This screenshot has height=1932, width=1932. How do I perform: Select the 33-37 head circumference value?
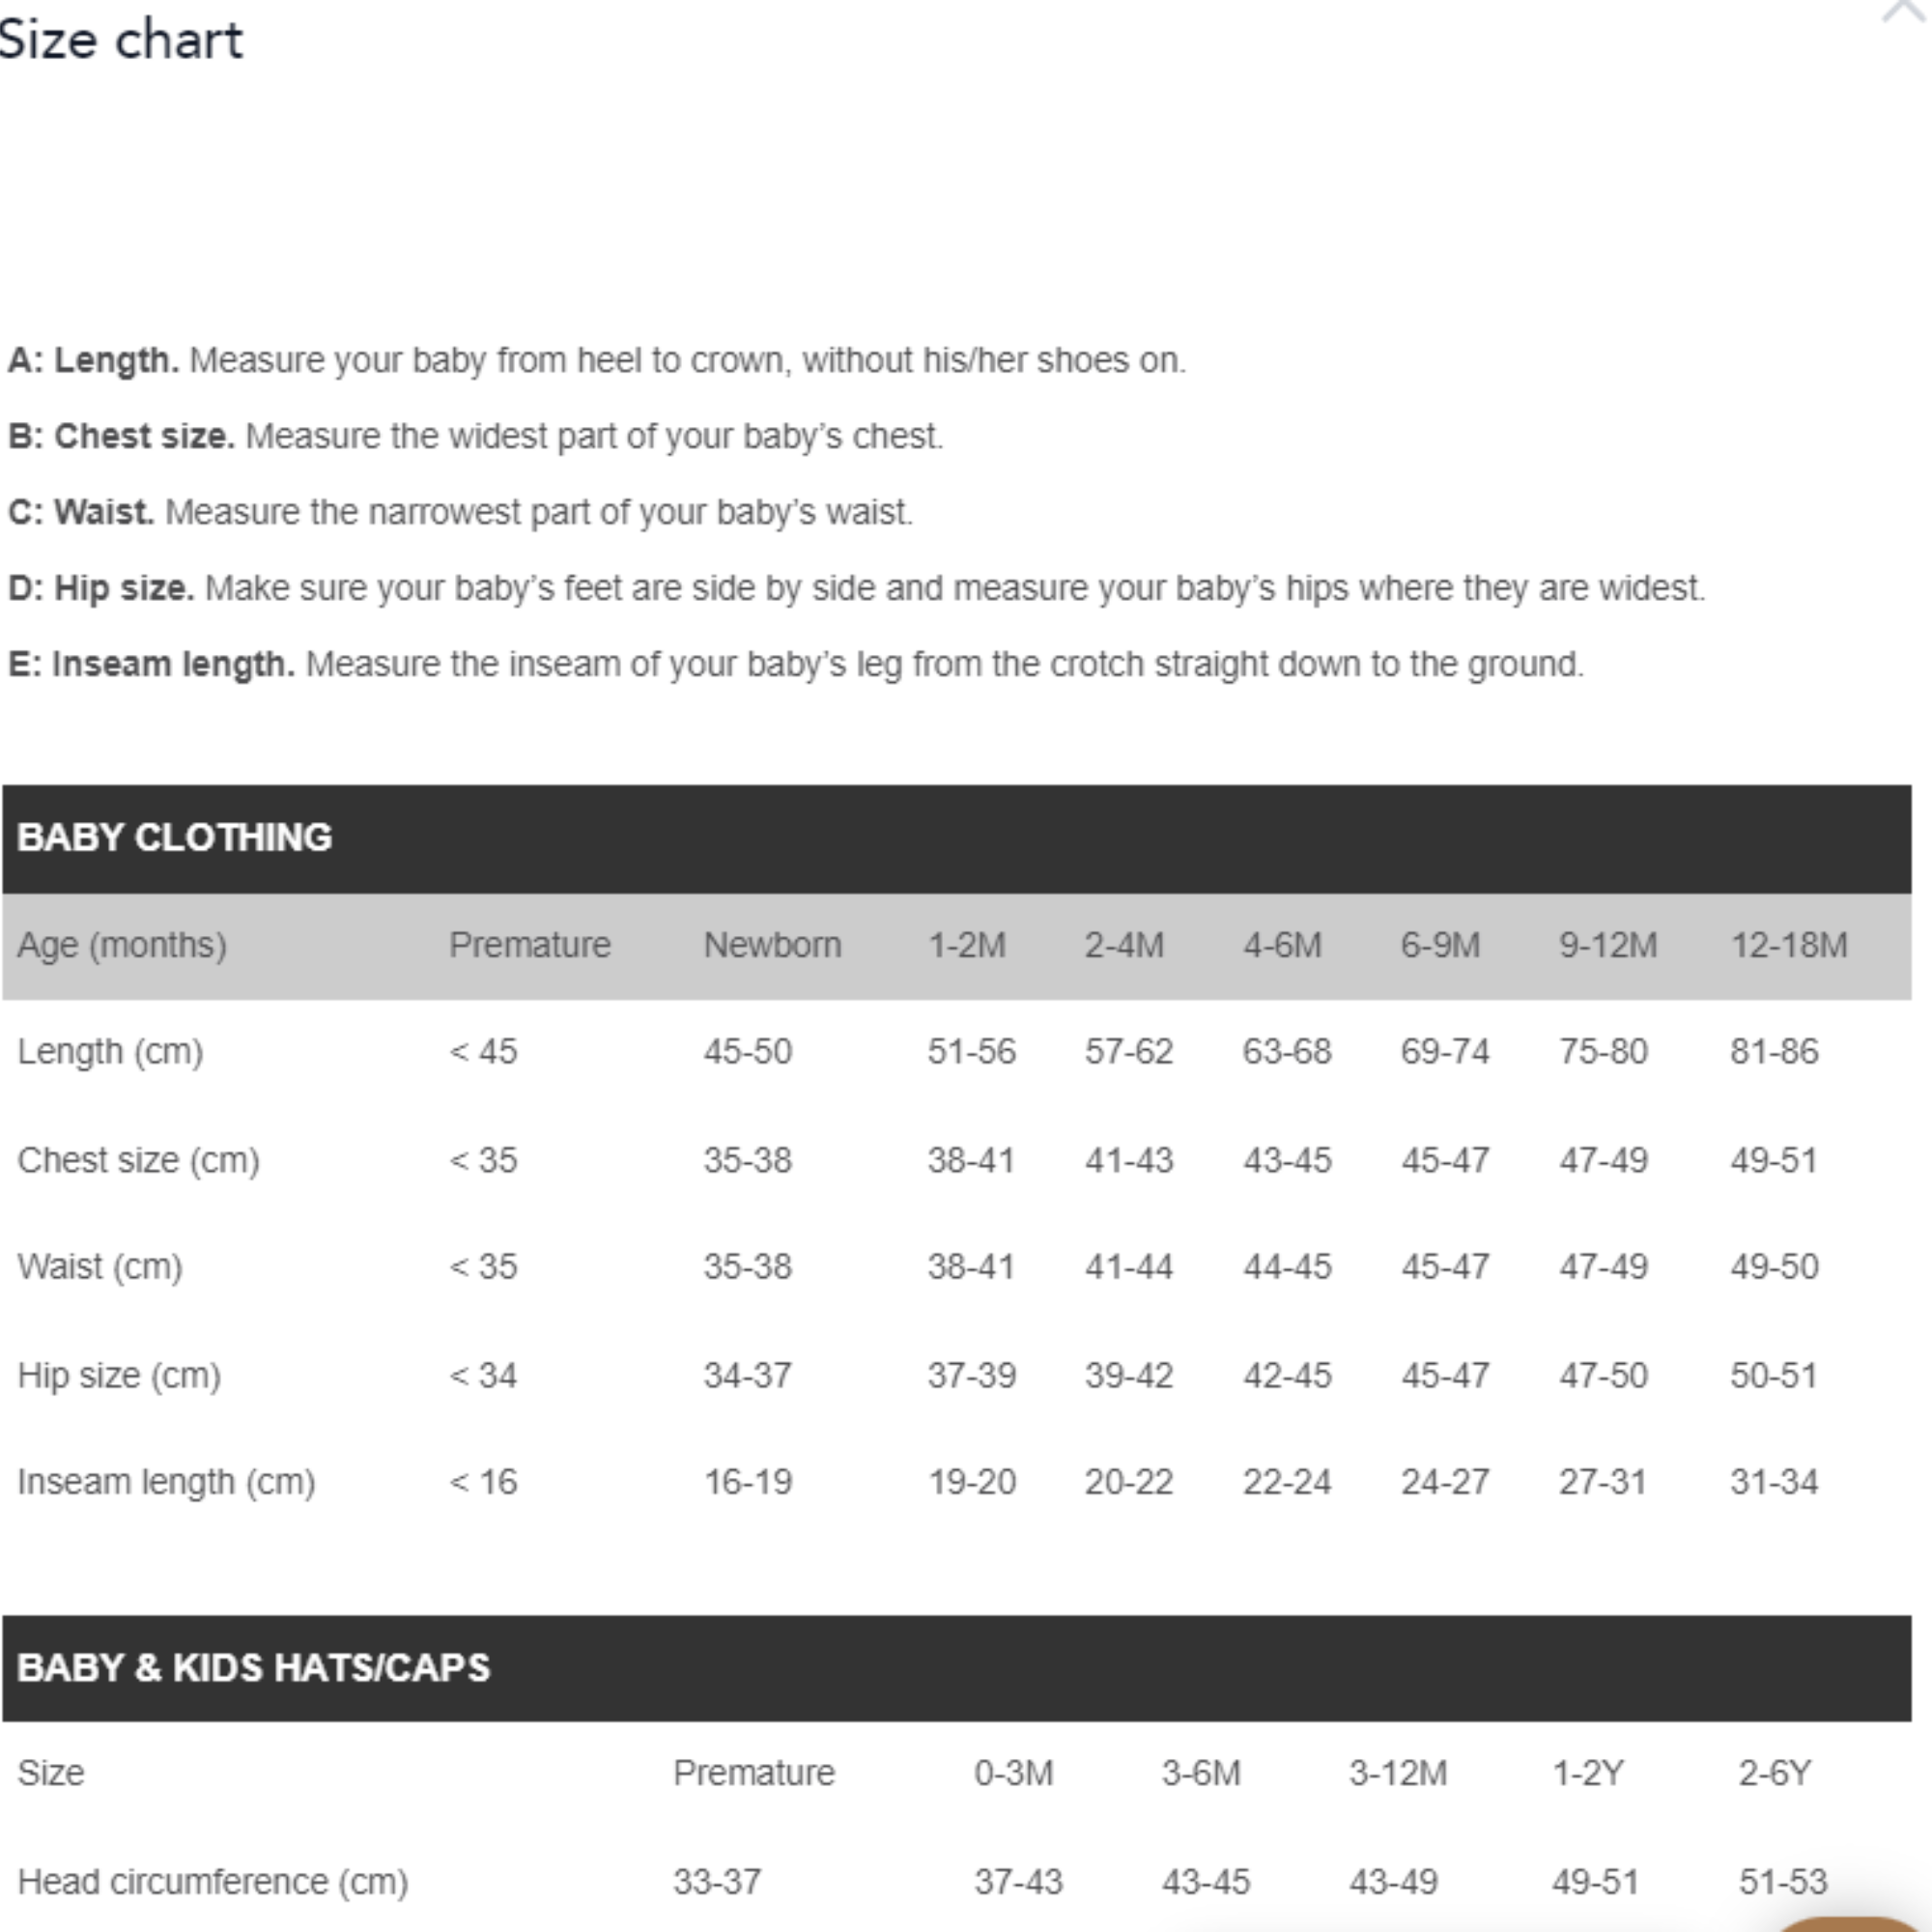click(x=717, y=1882)
